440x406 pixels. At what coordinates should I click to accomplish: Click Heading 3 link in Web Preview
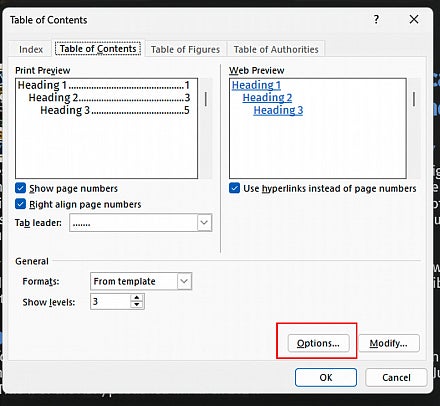(x=278, y=110)
